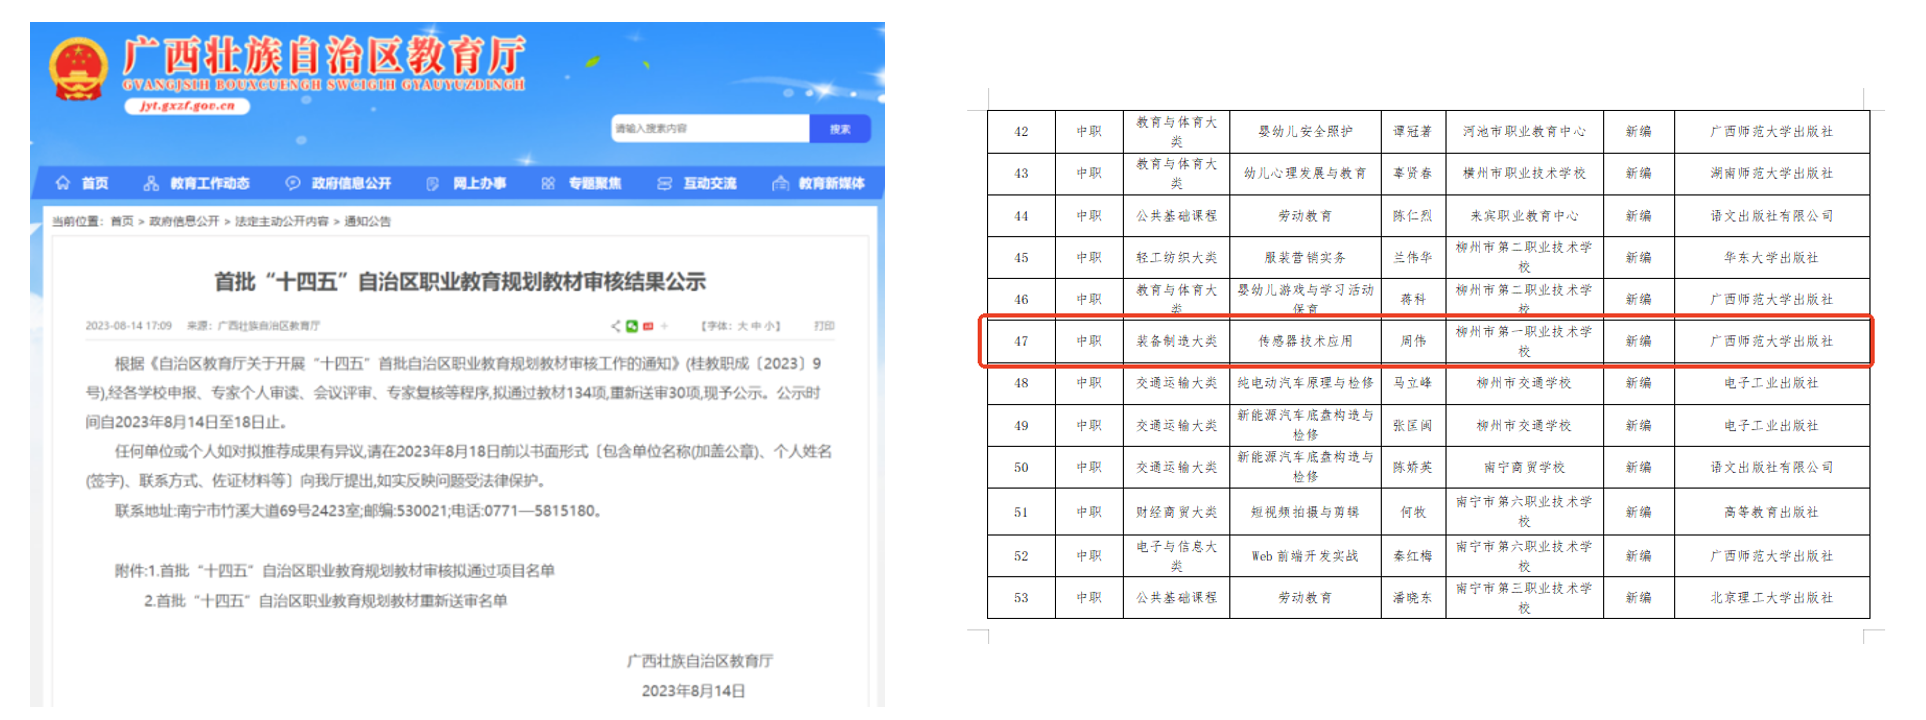The height and width of the screenshot is (720, 1926).
Task: Click the cell 来宾职业教育中心
Action: point(1524,216)
